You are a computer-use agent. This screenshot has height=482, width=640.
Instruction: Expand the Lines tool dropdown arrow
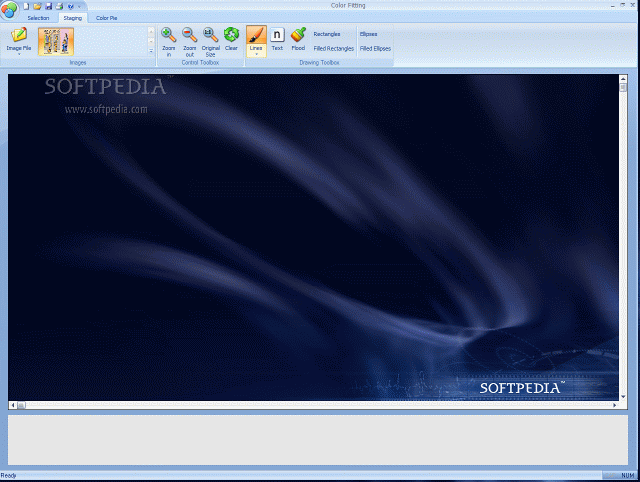coord(256,54)
